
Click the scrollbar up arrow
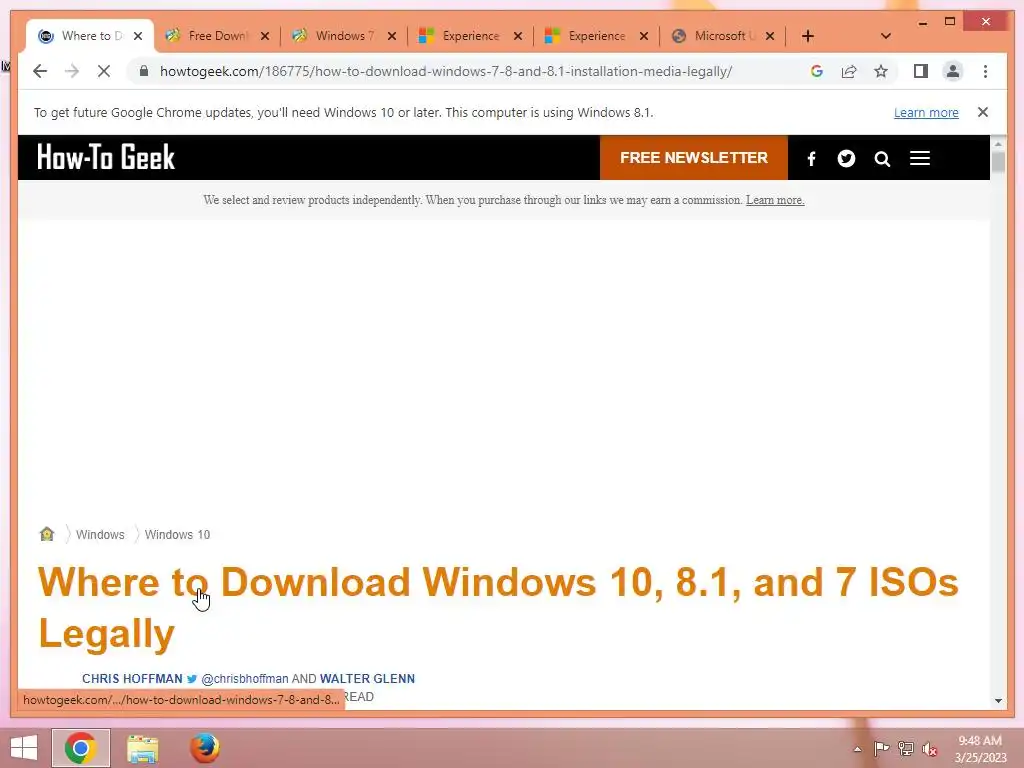pos(998,143)
